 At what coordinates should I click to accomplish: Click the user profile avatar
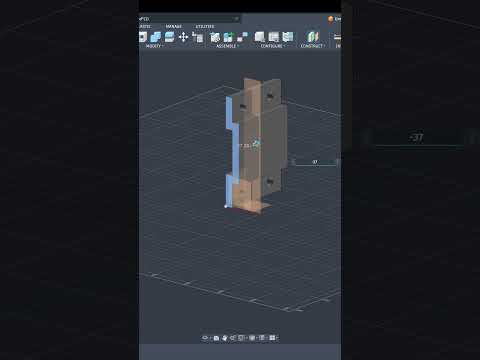coord(330,19)
